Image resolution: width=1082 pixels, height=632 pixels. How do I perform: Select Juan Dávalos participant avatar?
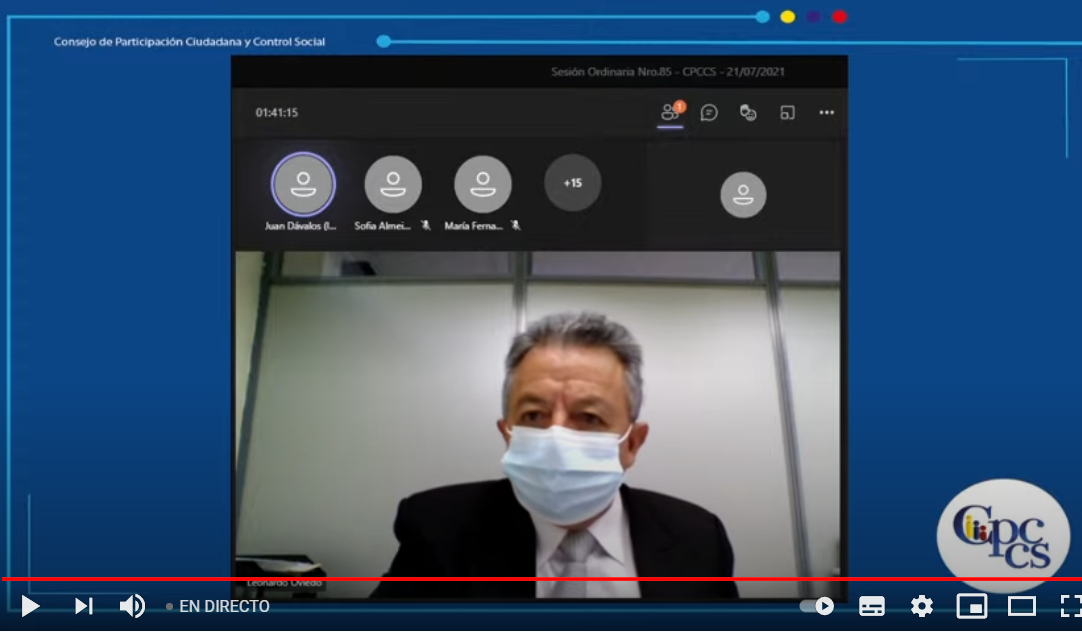304,184
